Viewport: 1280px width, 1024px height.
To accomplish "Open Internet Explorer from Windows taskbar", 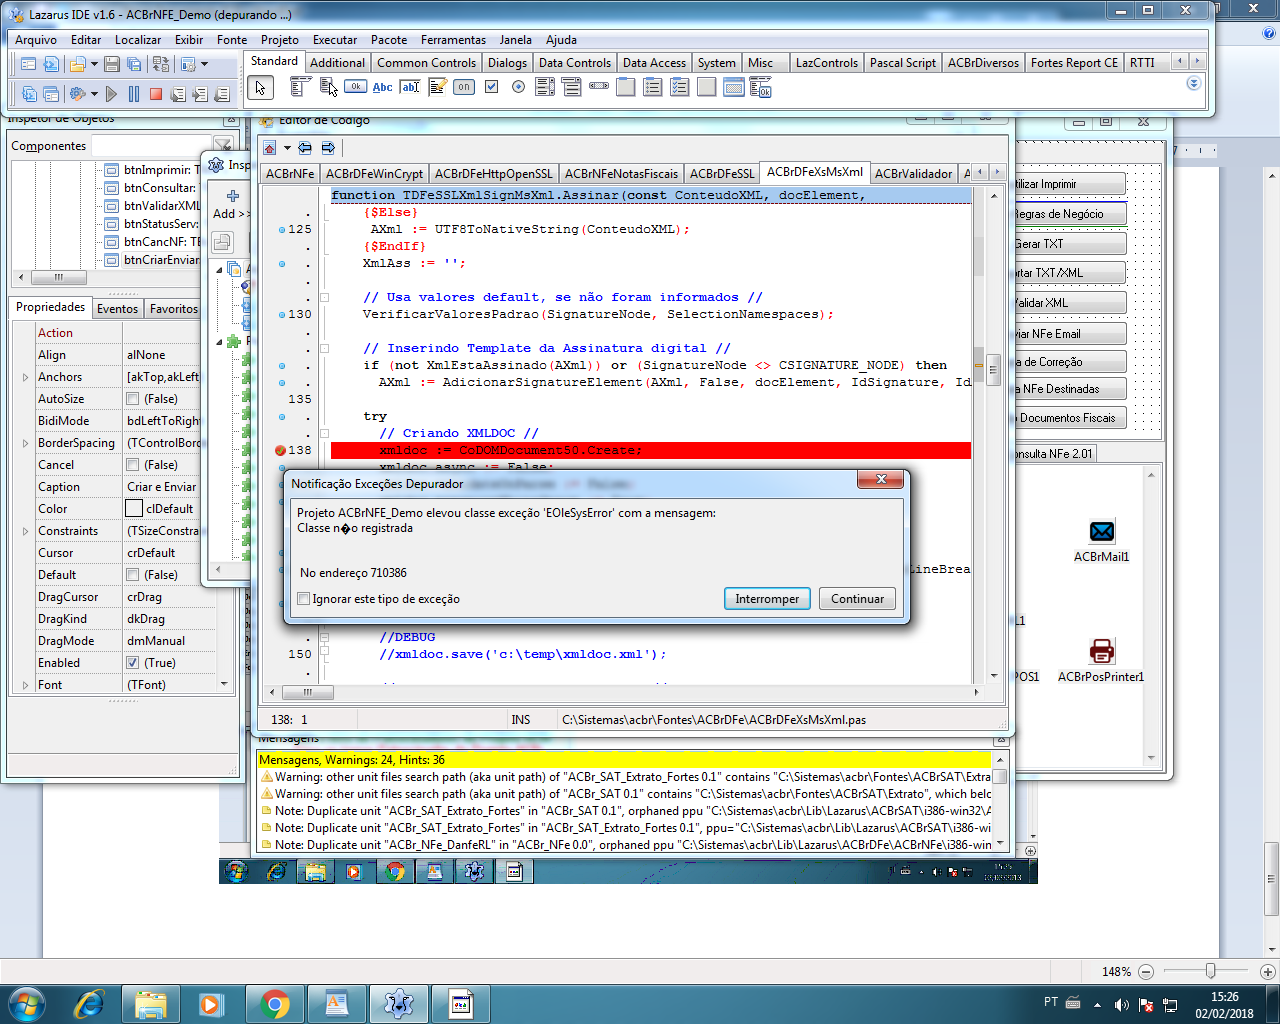I will click(x=89, y=1004).
